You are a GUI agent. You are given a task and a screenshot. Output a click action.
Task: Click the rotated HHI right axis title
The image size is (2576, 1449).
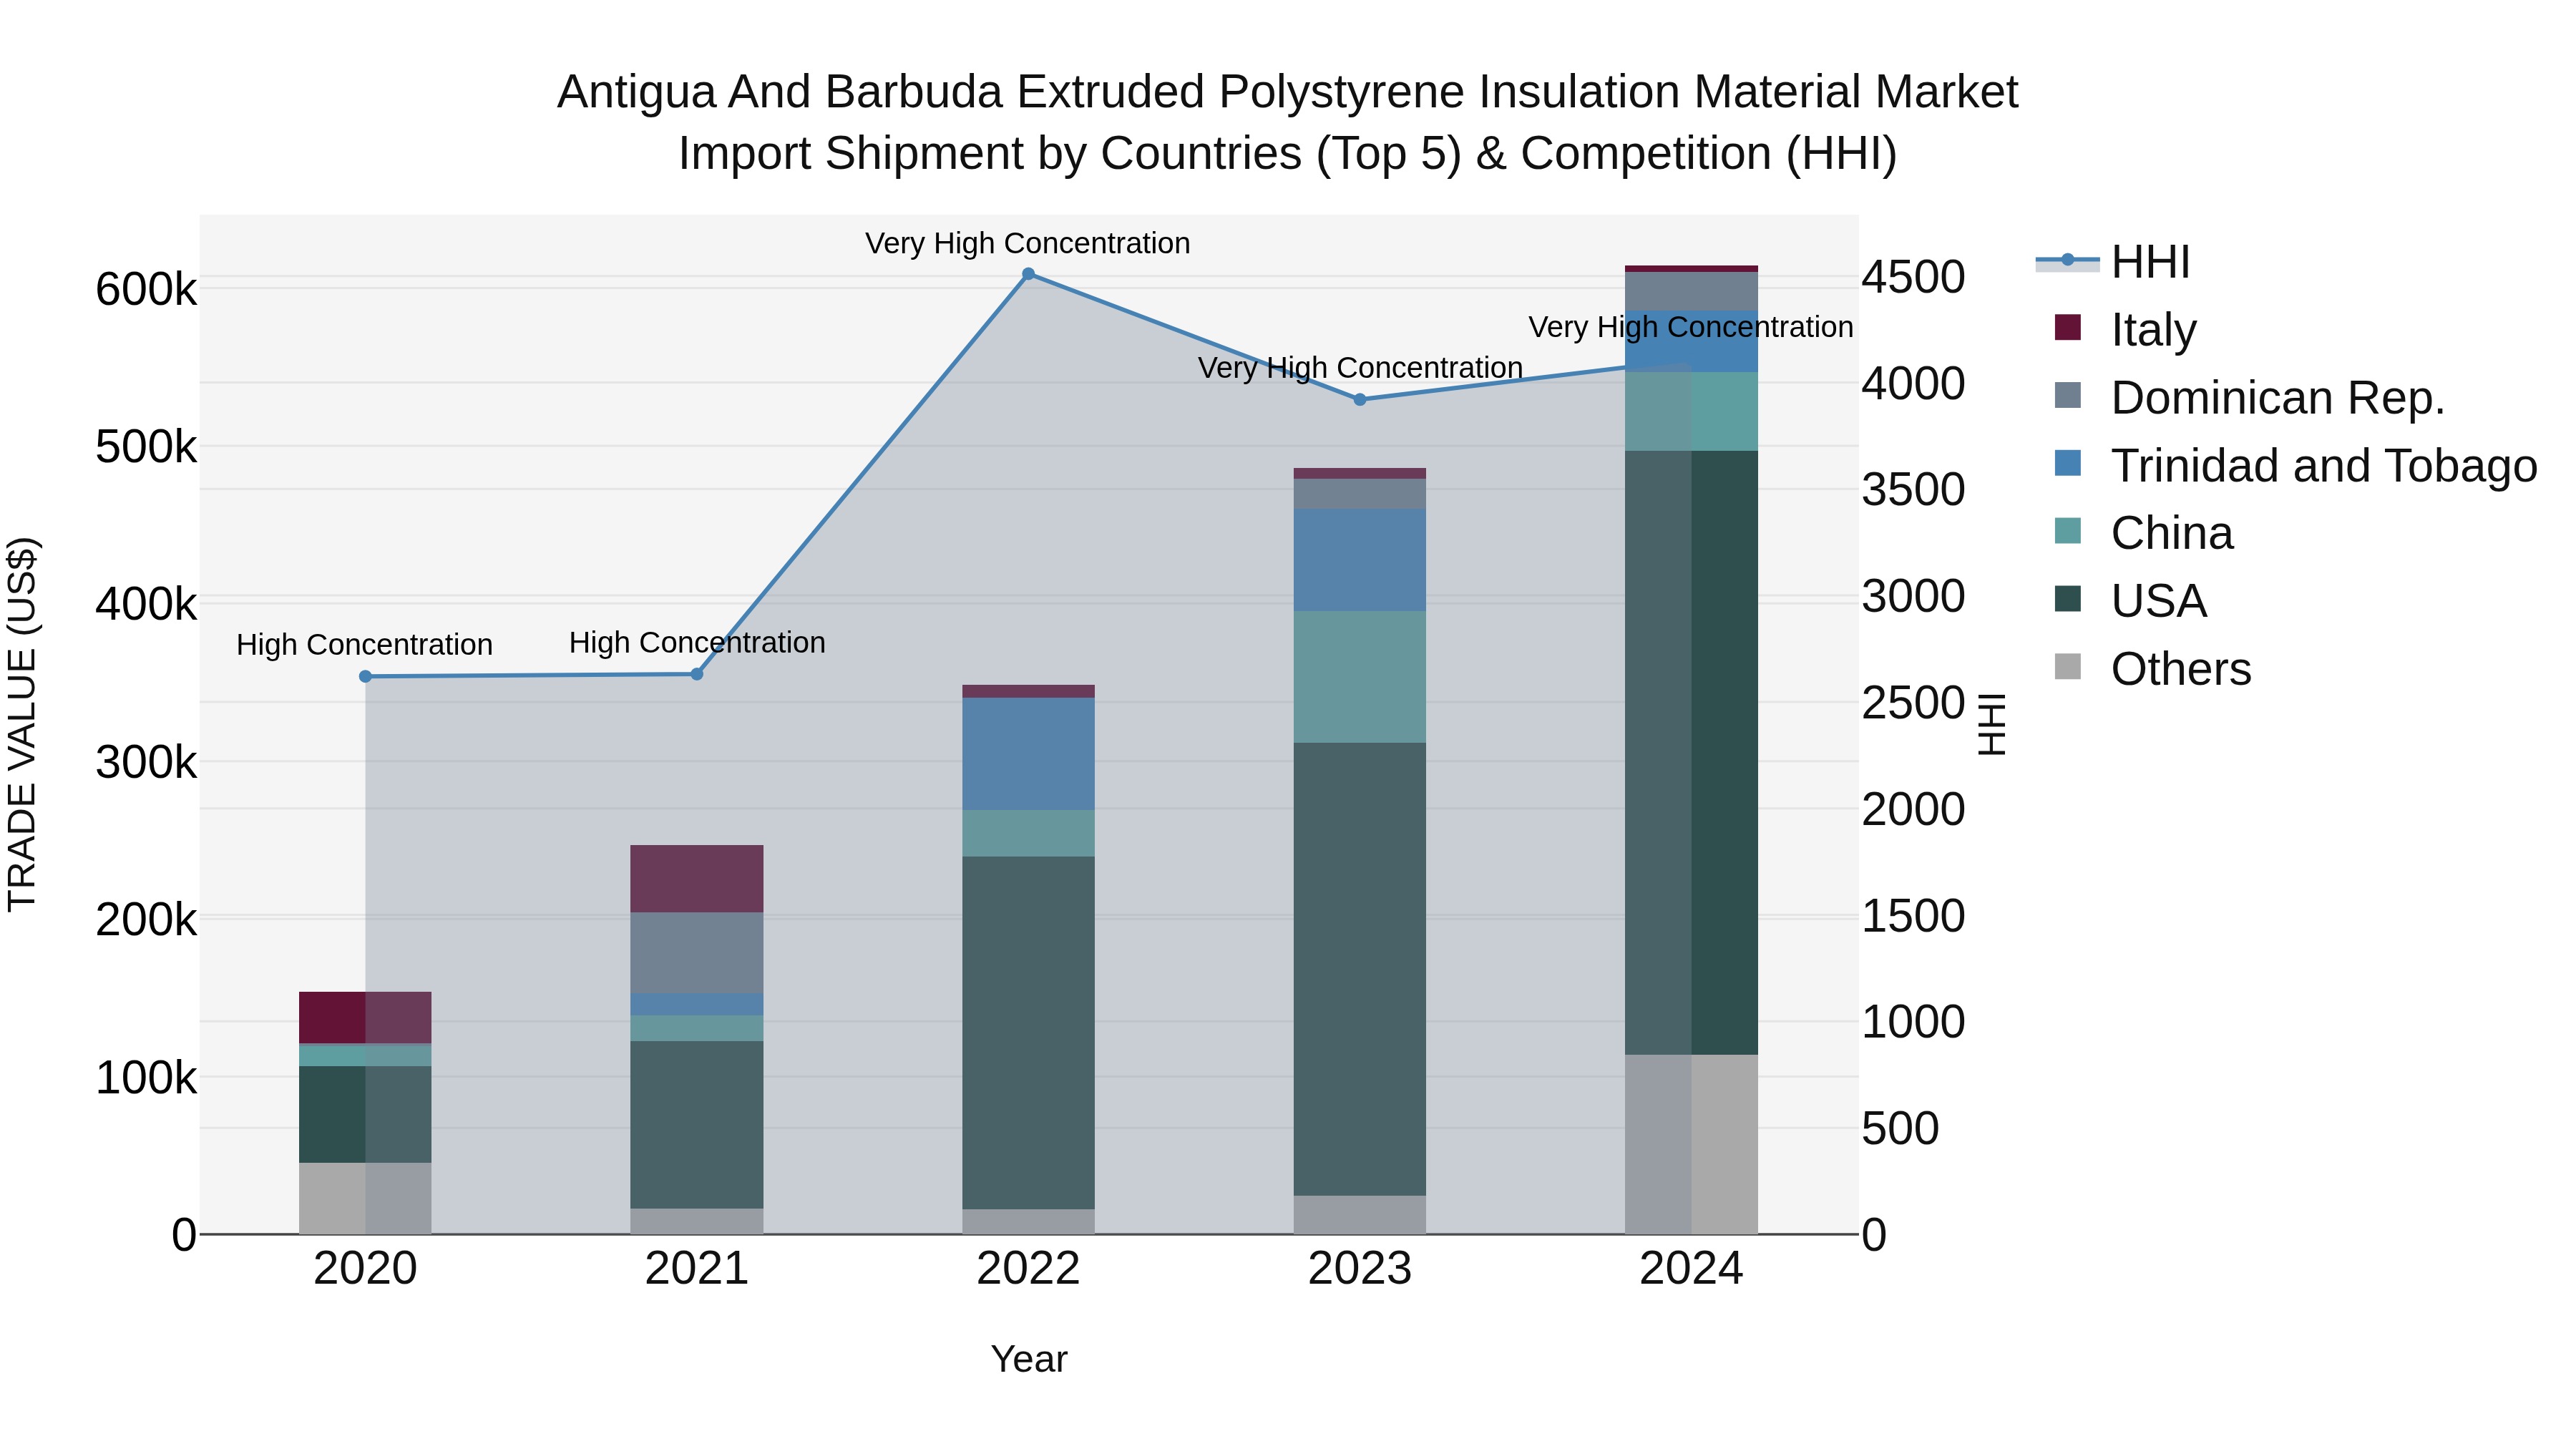(x=1991, y=724)
